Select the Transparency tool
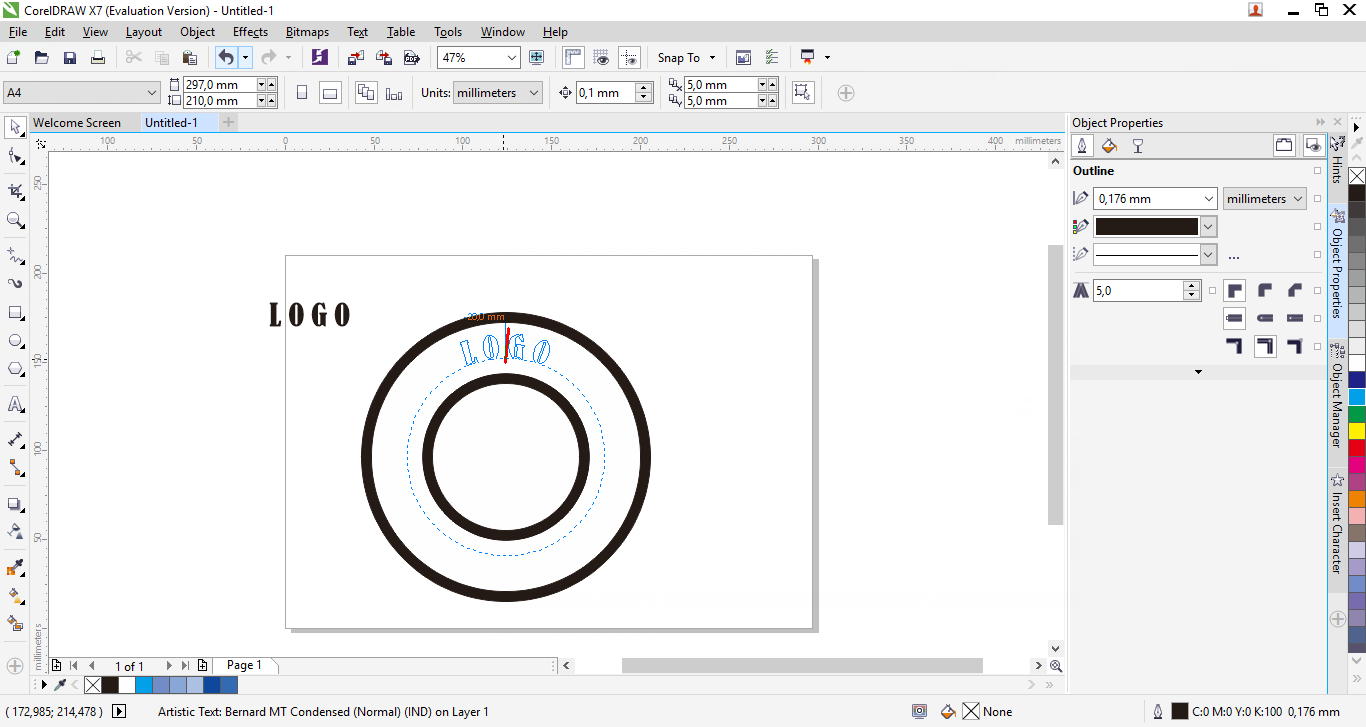Image resolution: width=1366 pixels, height=727 pixels. 15,531
